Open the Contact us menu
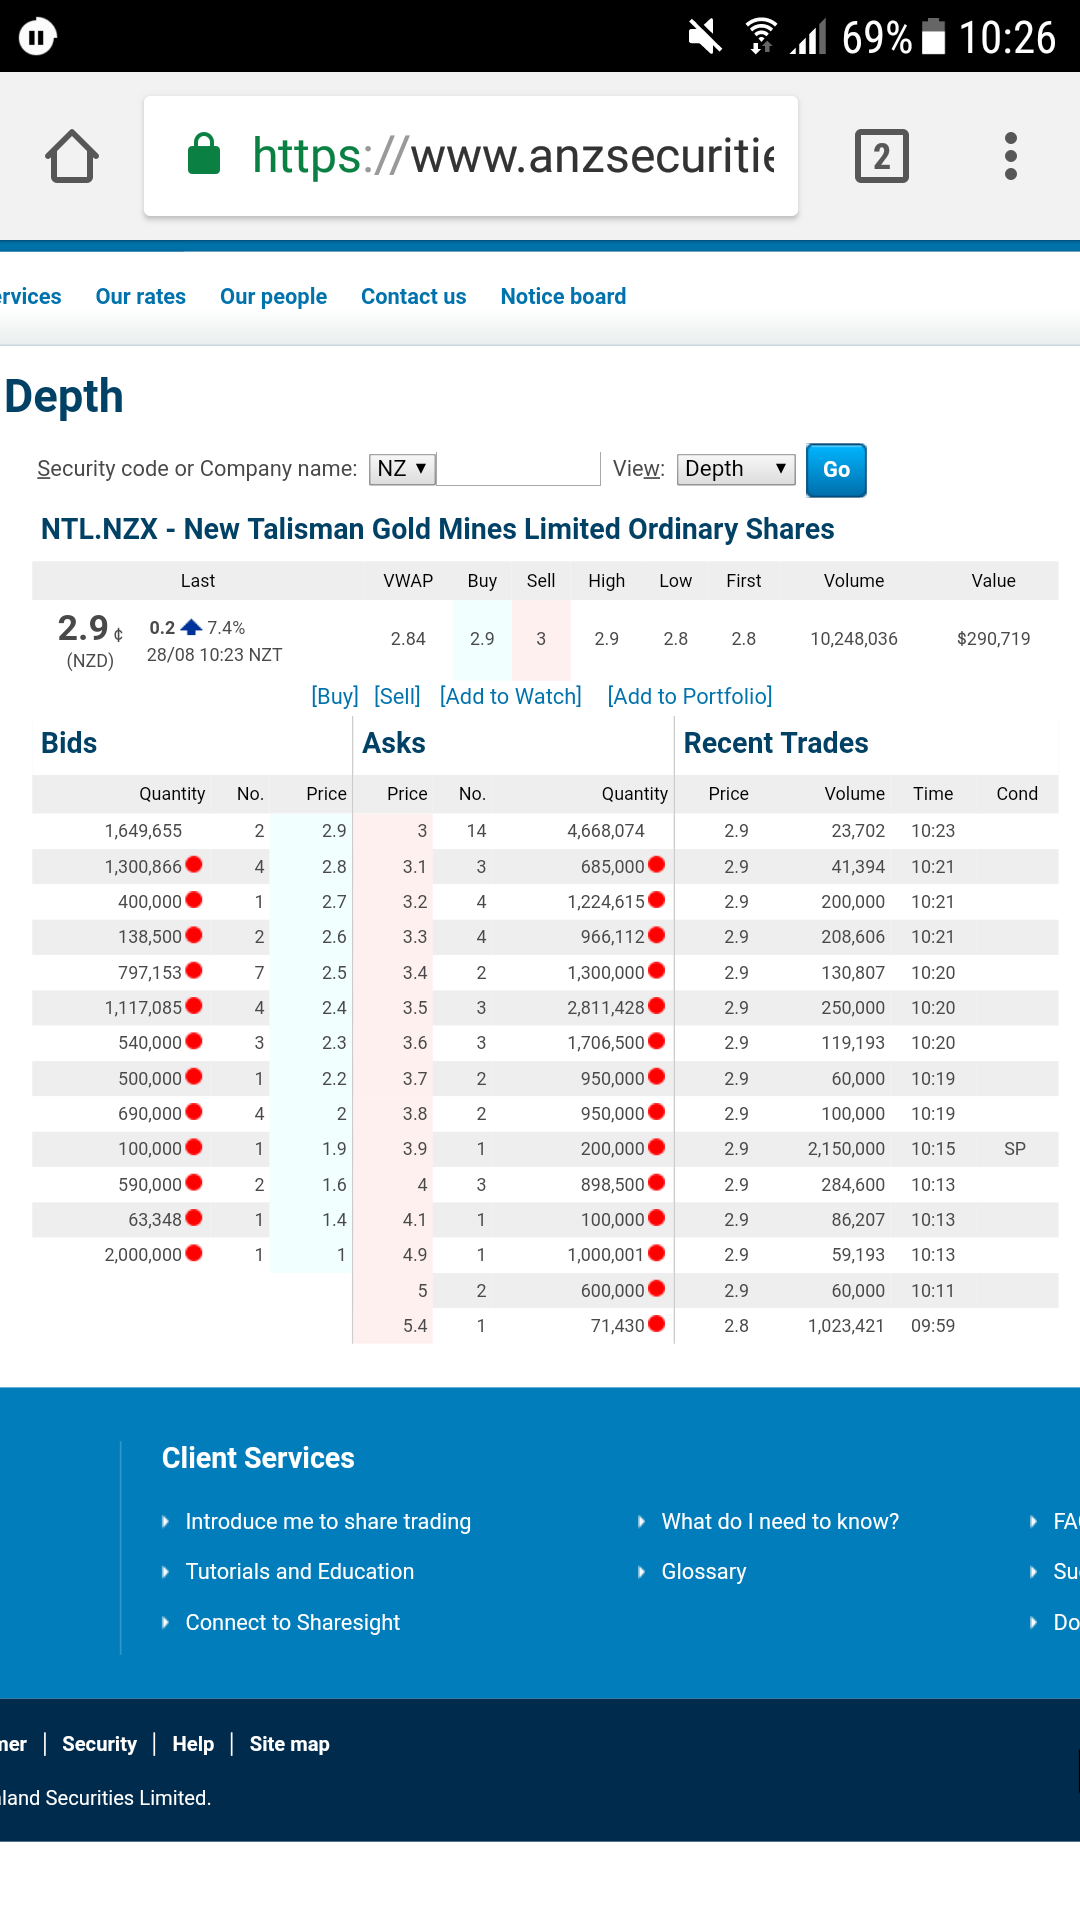The height and width of the screenshot is (1920, 1080). pos(414,296)
